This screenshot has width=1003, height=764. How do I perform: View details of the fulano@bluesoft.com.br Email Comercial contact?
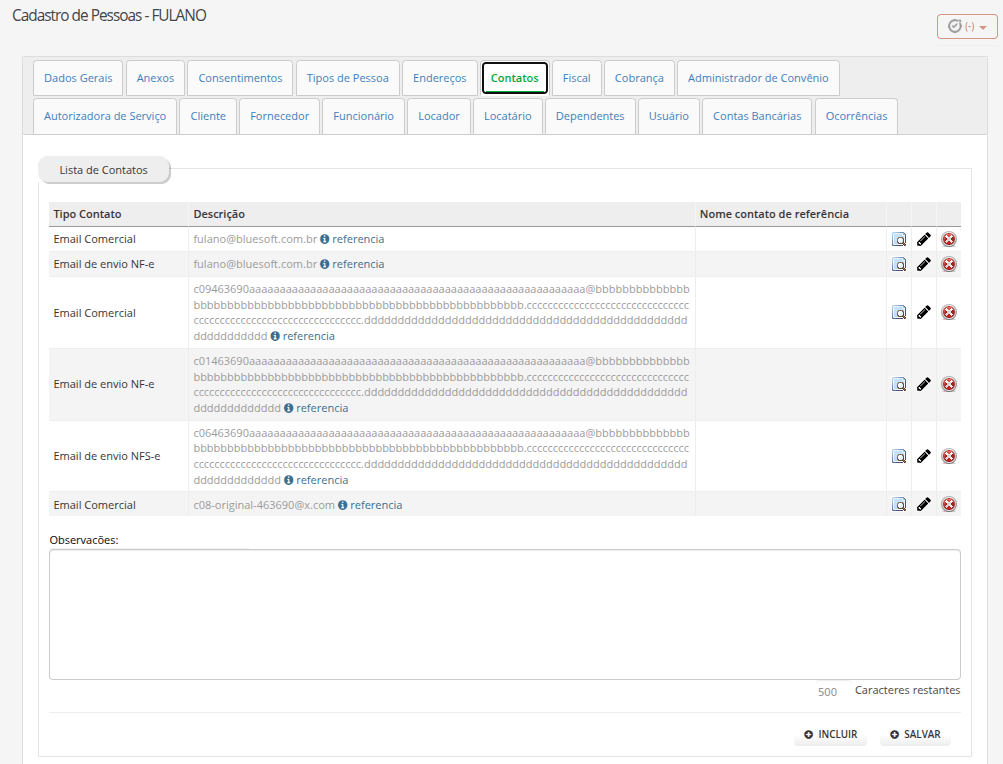899,239
